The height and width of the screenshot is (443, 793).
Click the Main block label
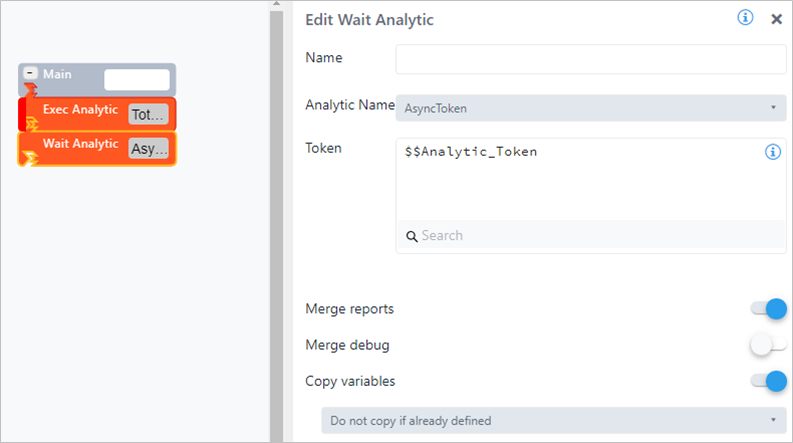click(57, 75)
